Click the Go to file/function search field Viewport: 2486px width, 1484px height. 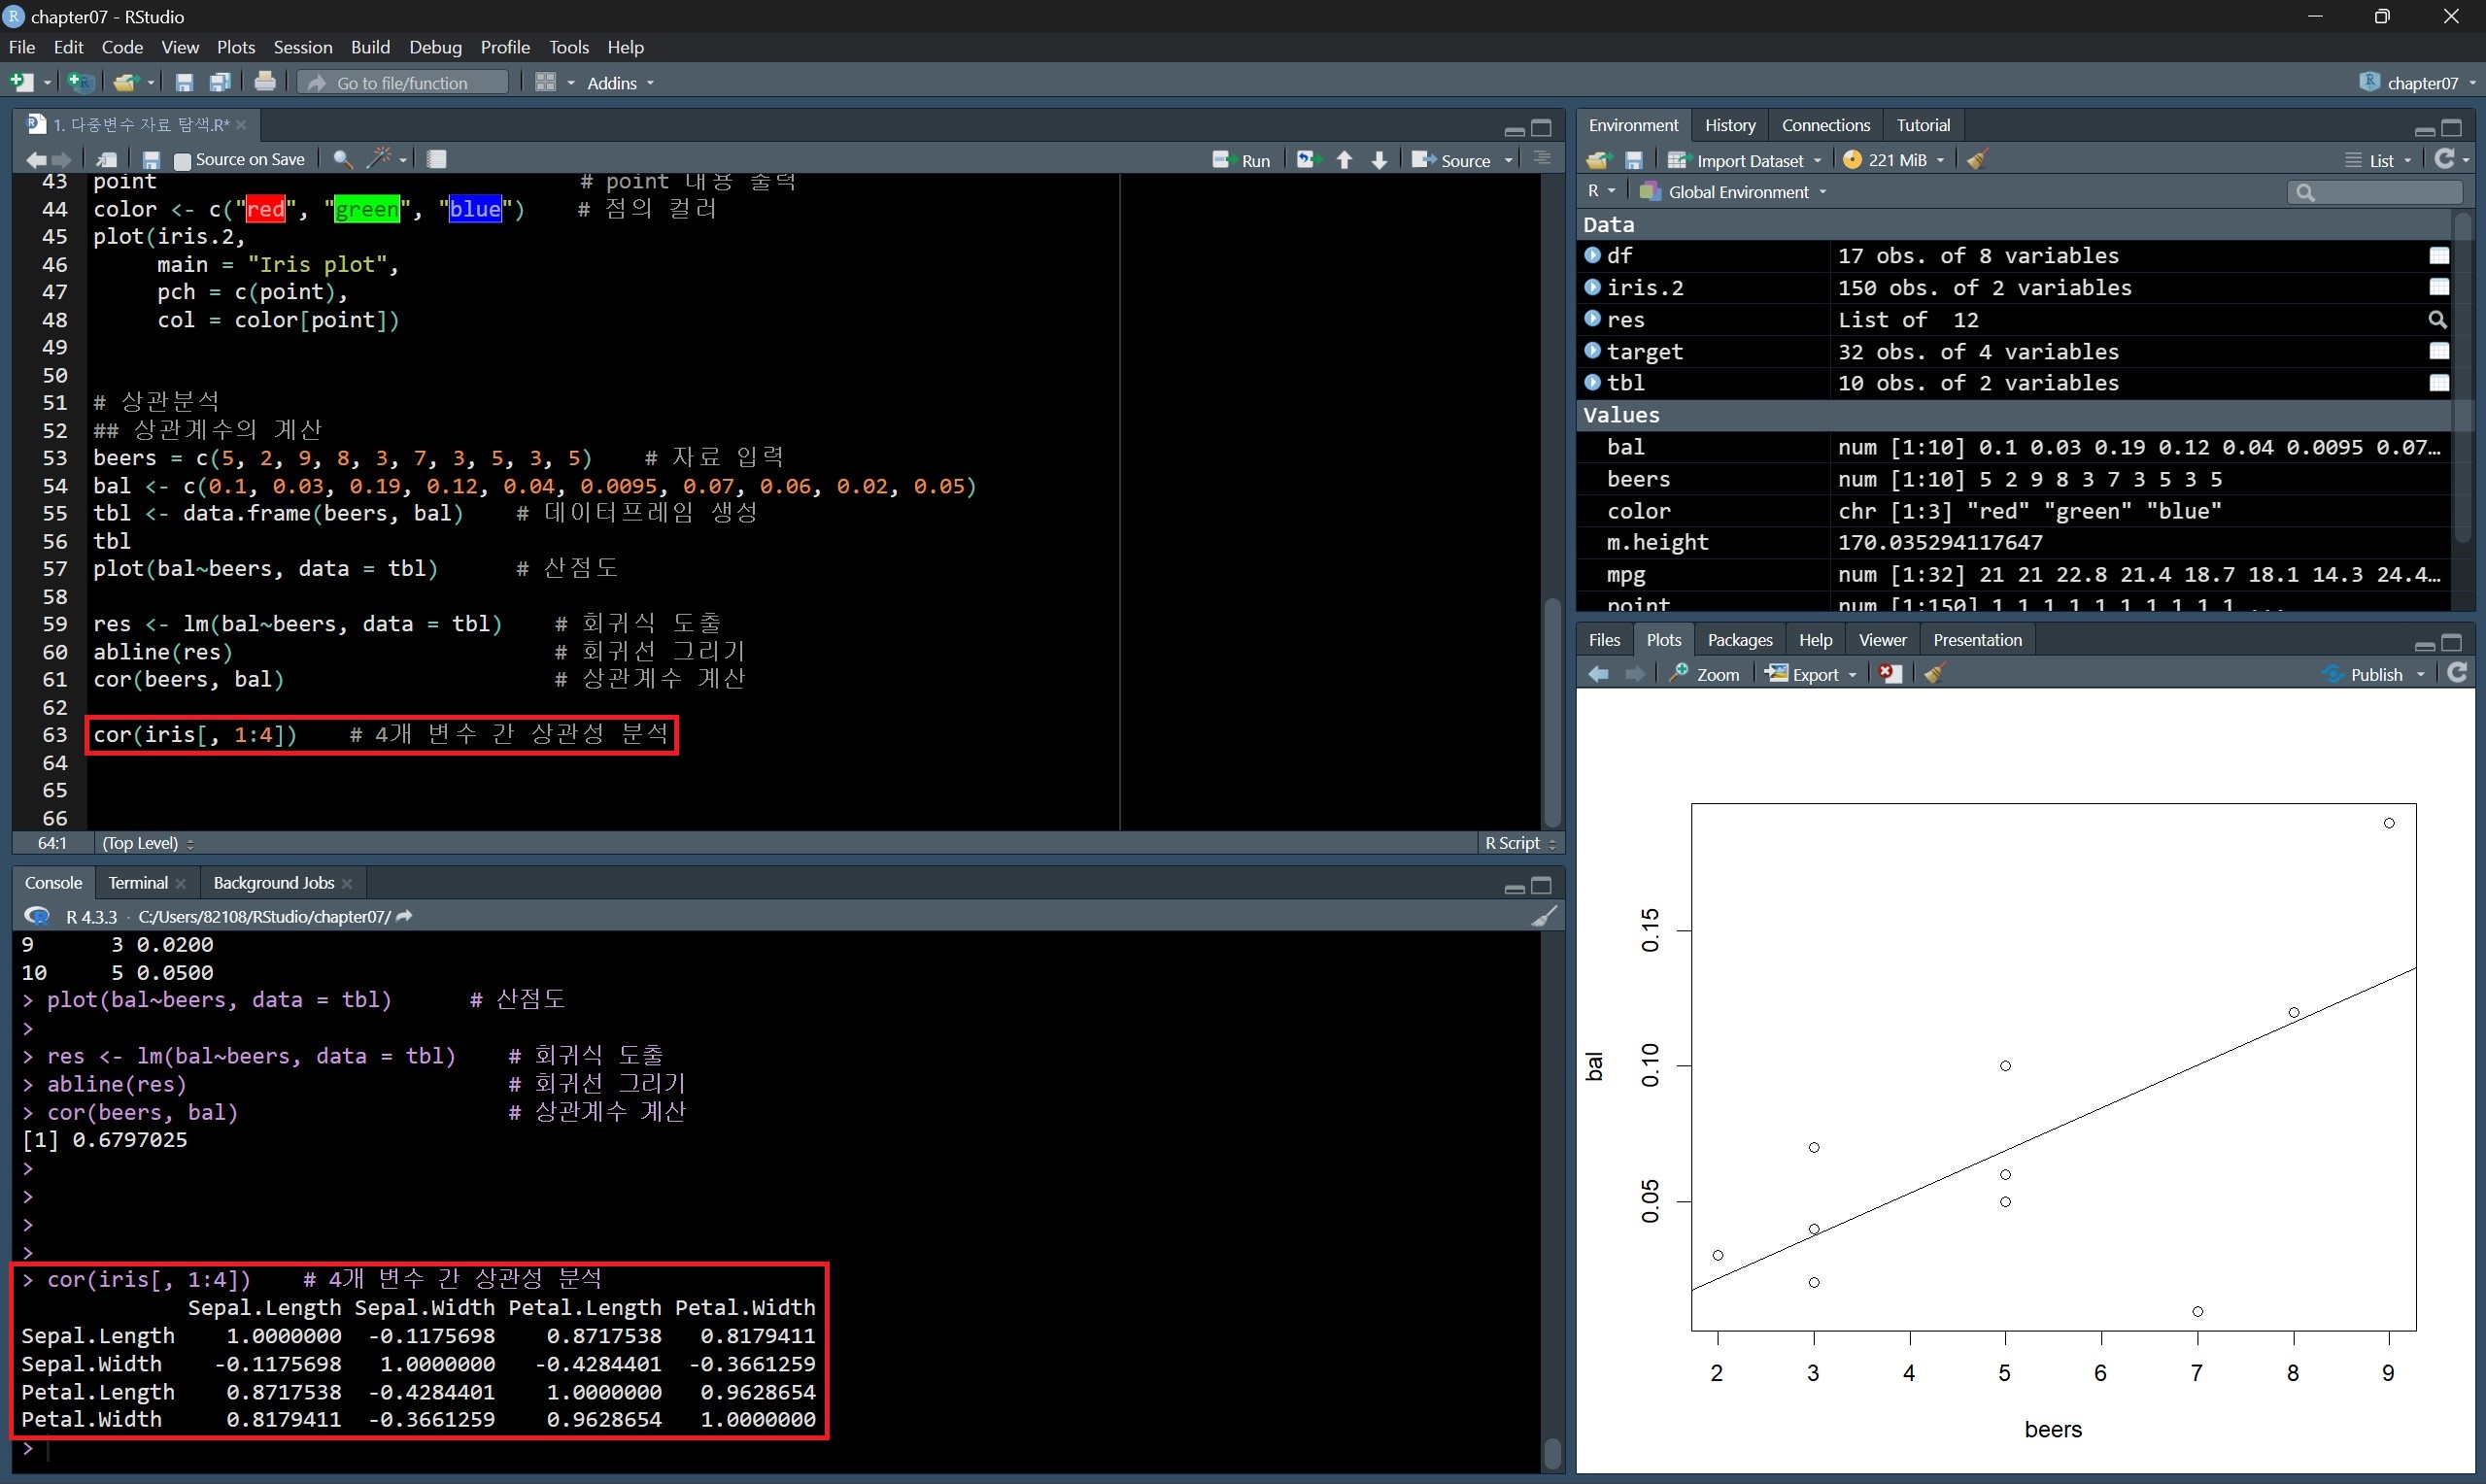(402, 83)
